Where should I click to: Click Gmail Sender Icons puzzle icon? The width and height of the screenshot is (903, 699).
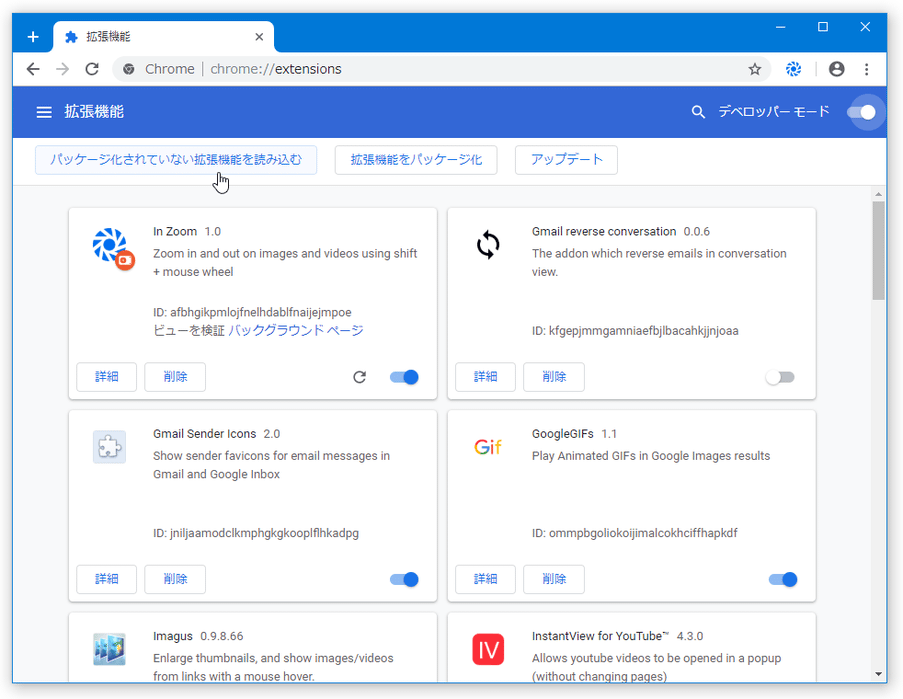(x=109, y=447)
